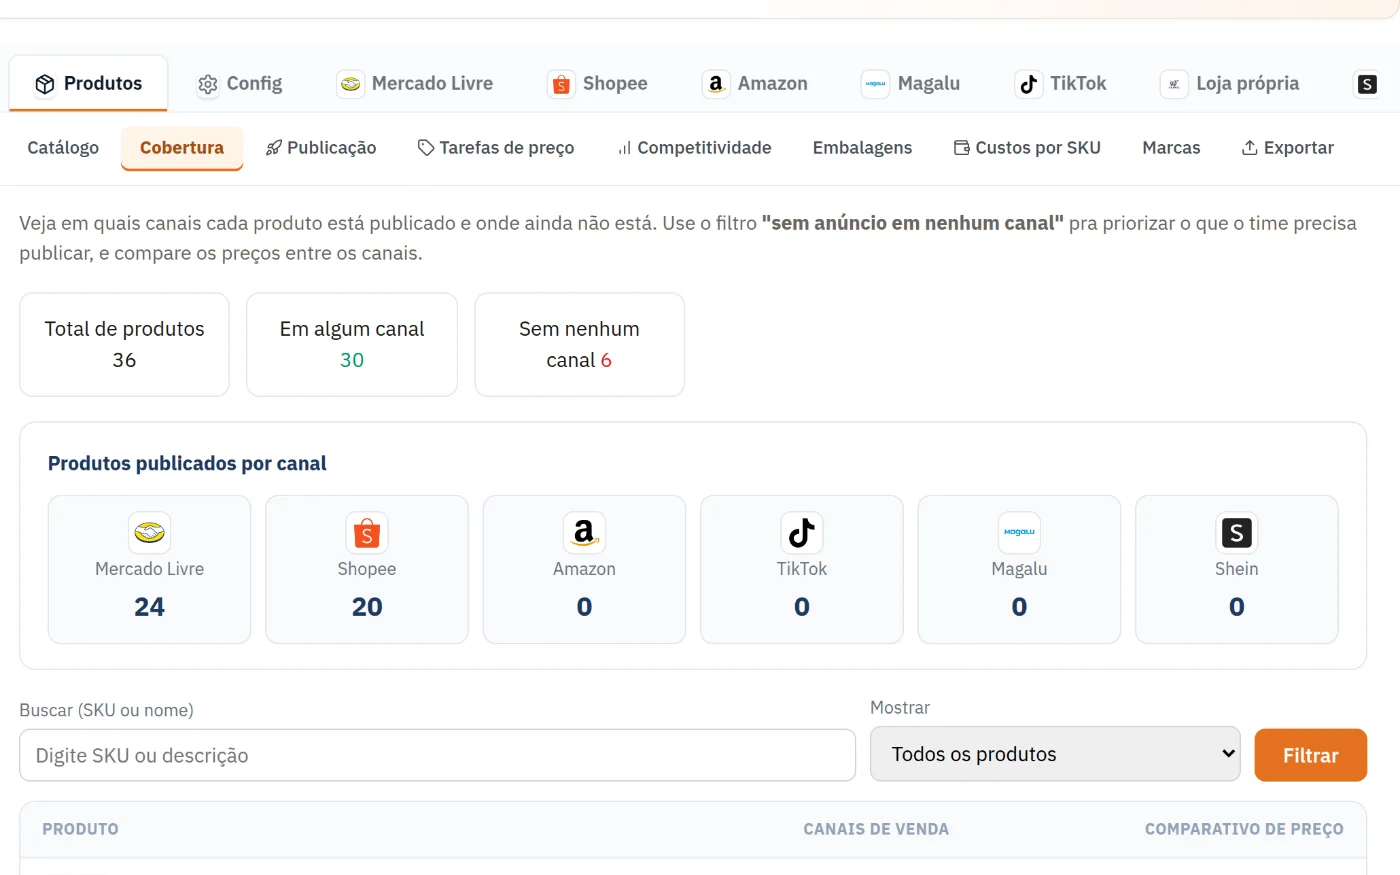
Task: Focus the 'Digite SKU ou descrição' search field
Action: (x=437, y=755)
